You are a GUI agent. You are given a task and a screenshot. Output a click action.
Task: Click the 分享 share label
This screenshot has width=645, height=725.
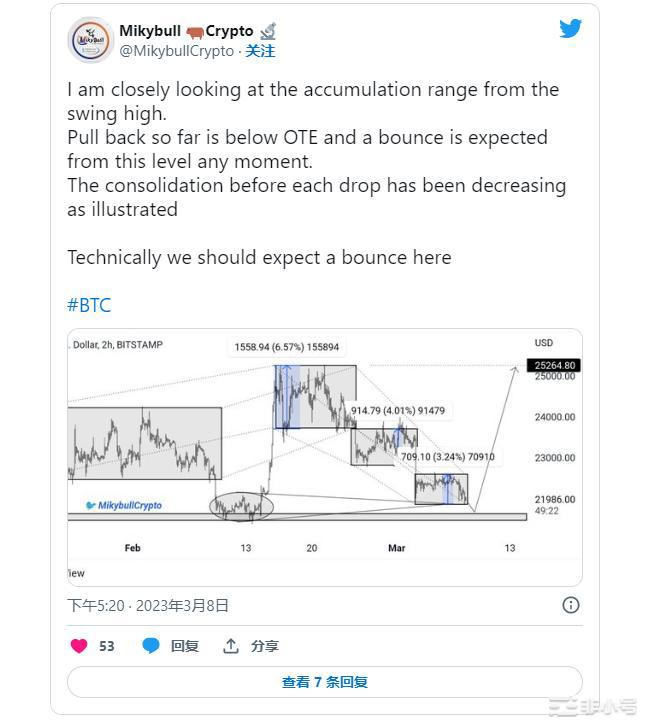coord(265,646)
